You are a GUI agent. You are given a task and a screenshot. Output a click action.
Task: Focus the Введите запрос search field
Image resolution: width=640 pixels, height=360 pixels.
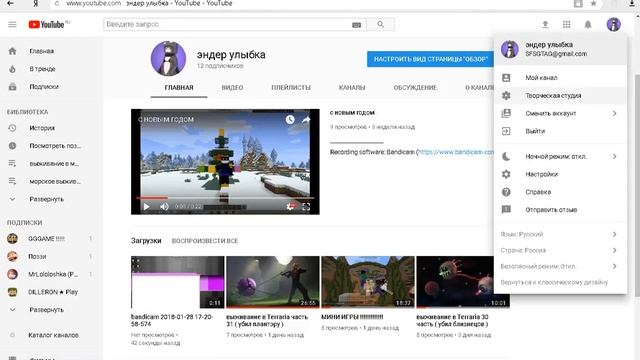tap(235, 24)
